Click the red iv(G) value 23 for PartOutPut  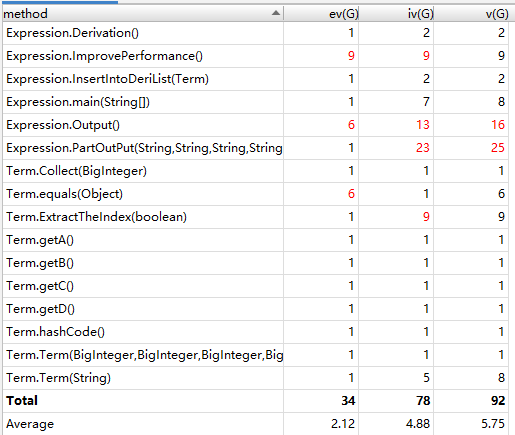[x=423, y=148]
